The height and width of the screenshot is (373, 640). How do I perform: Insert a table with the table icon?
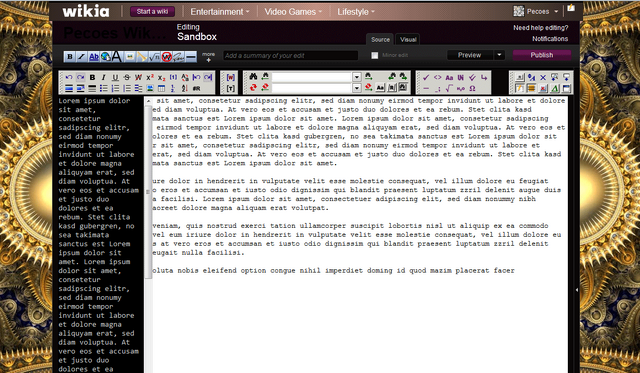pyautogui.click(x=161, y=88)
